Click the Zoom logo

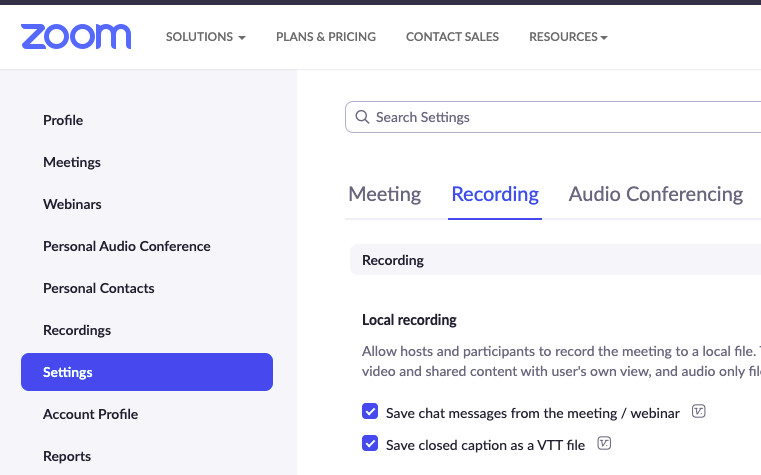(x=76, y=37)
